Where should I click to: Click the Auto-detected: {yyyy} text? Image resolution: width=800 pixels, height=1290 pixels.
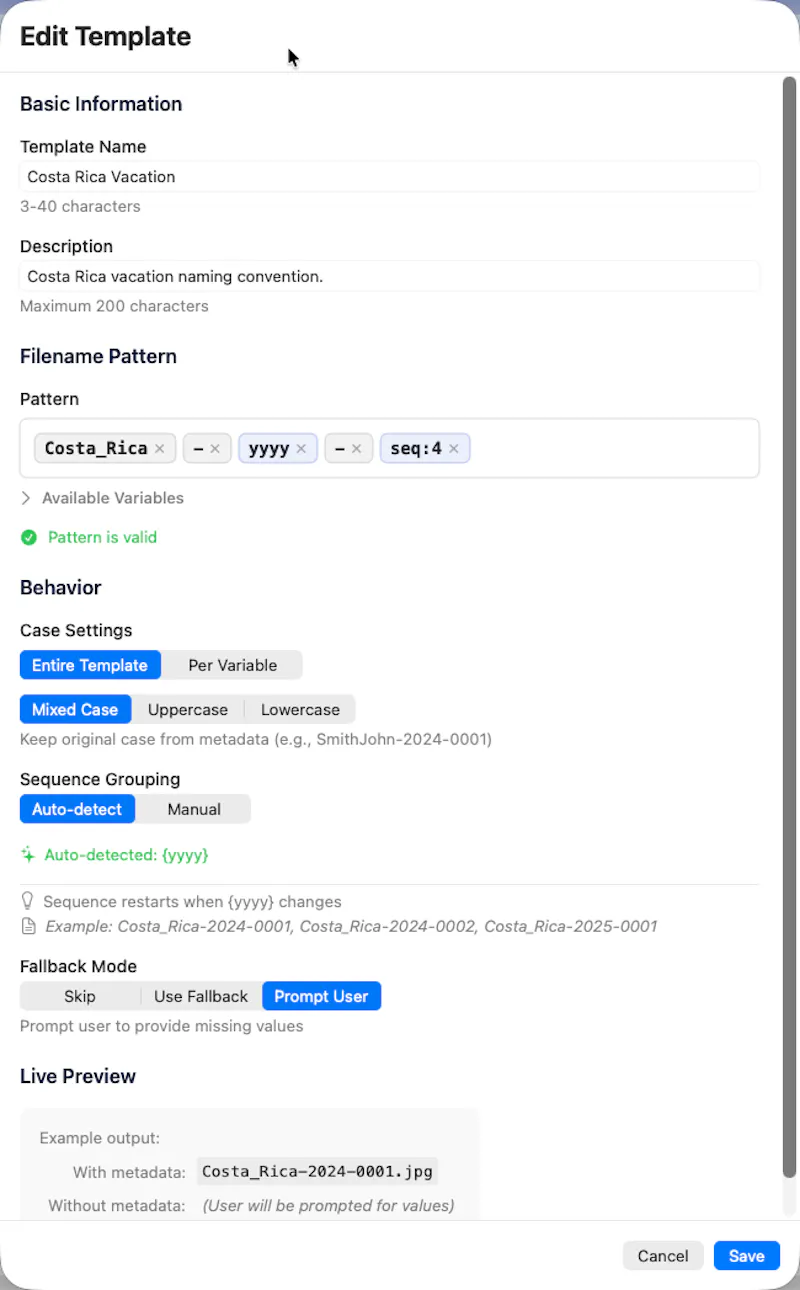point(126,855)
